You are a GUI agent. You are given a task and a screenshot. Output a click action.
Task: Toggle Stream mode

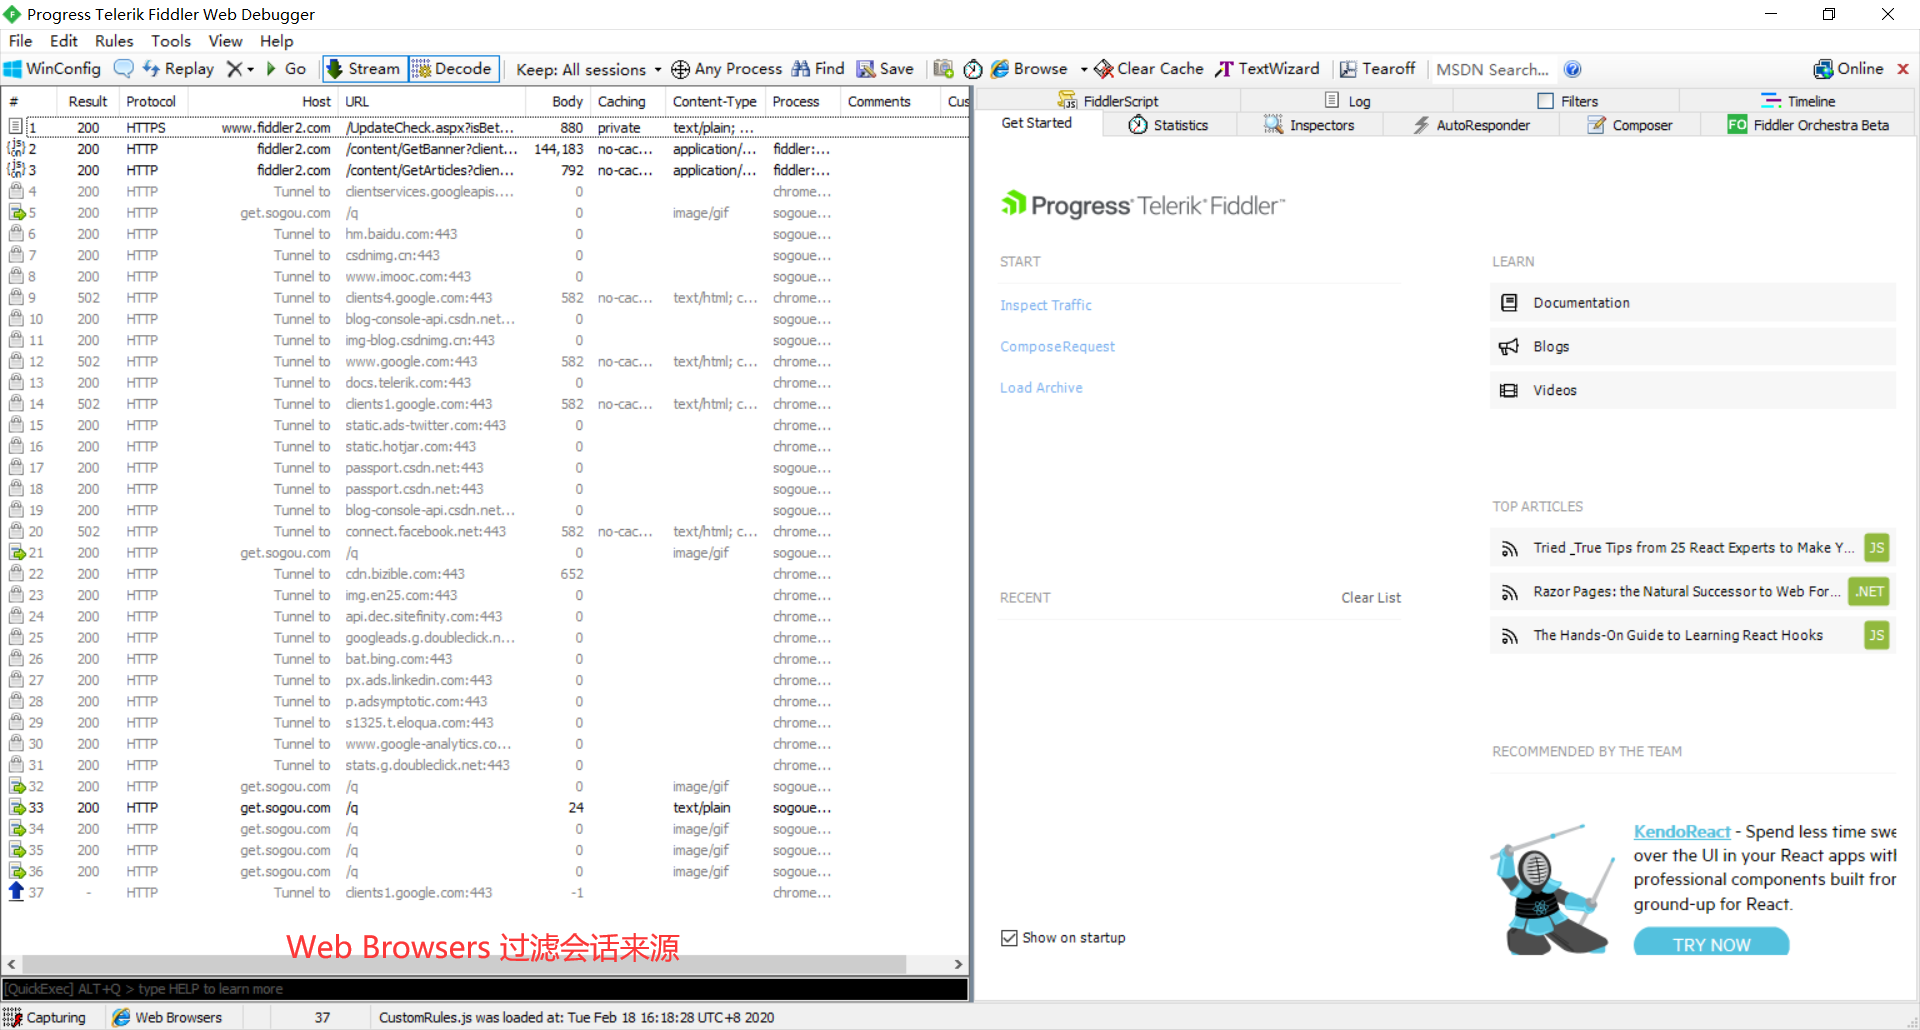pos(364,69)
